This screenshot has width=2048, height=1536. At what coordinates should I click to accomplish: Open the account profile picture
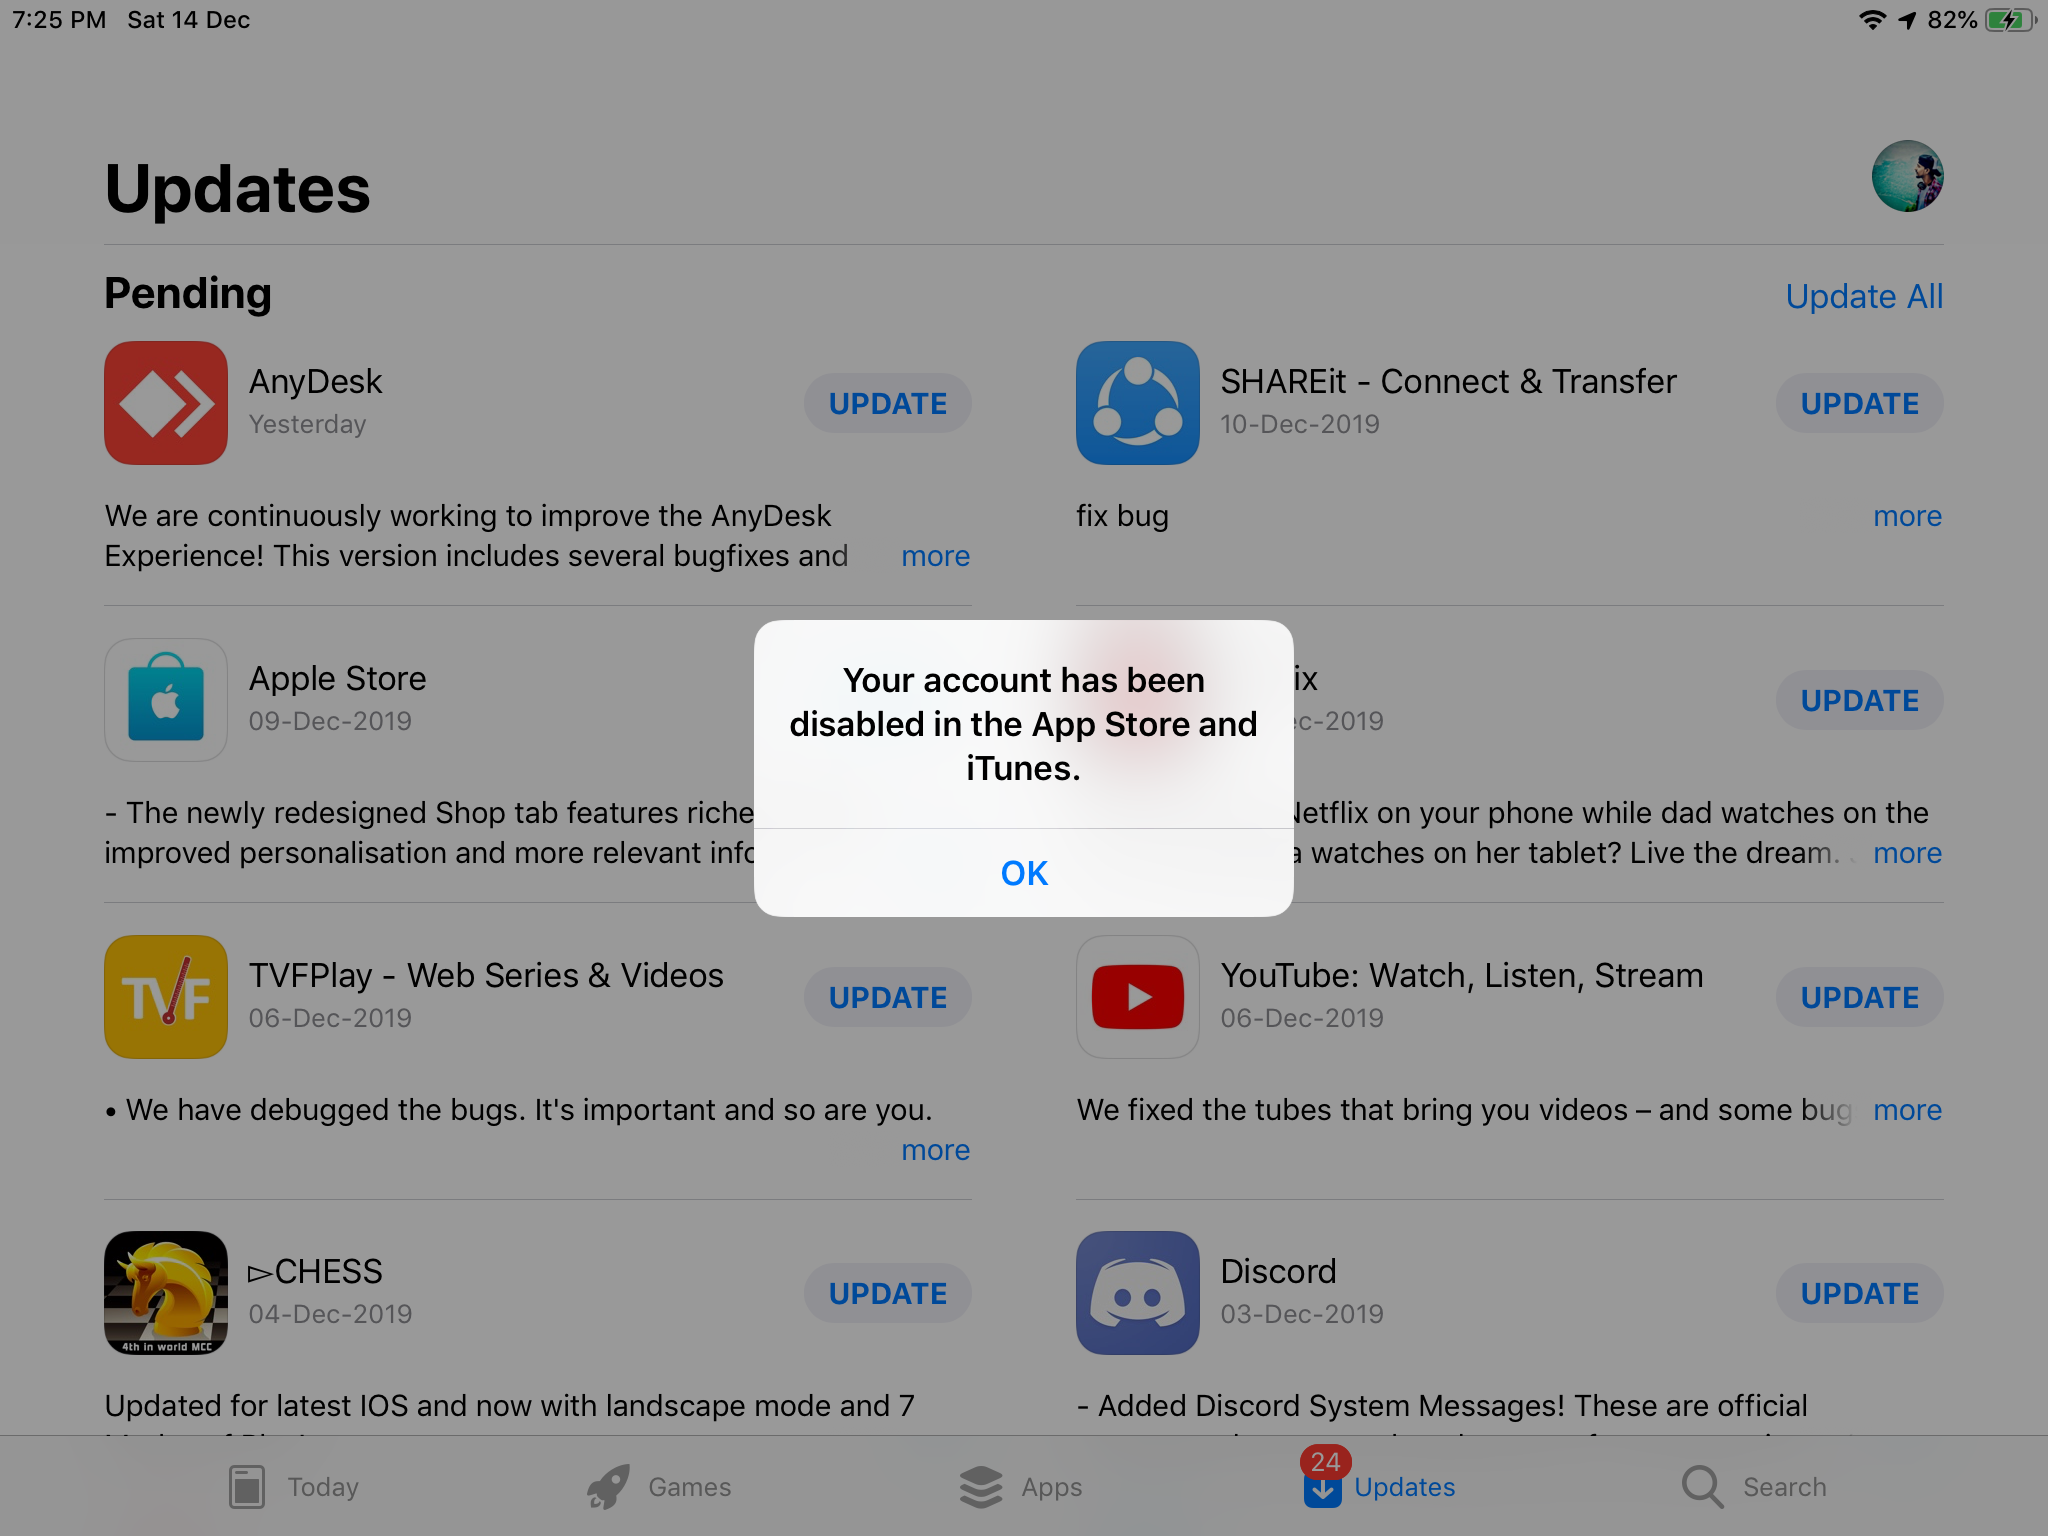tap(1907, 176)
